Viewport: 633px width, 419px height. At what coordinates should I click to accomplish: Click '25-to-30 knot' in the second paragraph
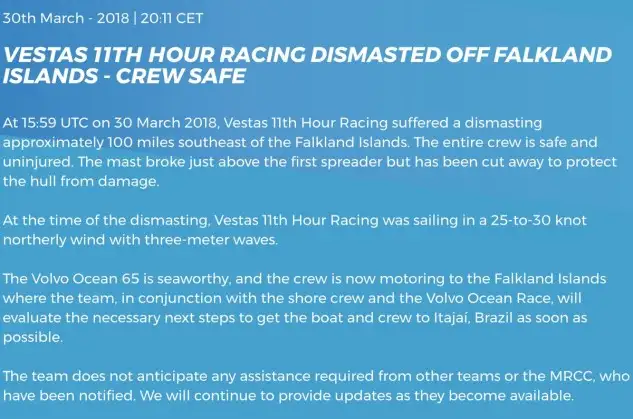pyautogui.click(x=539, y=220)
